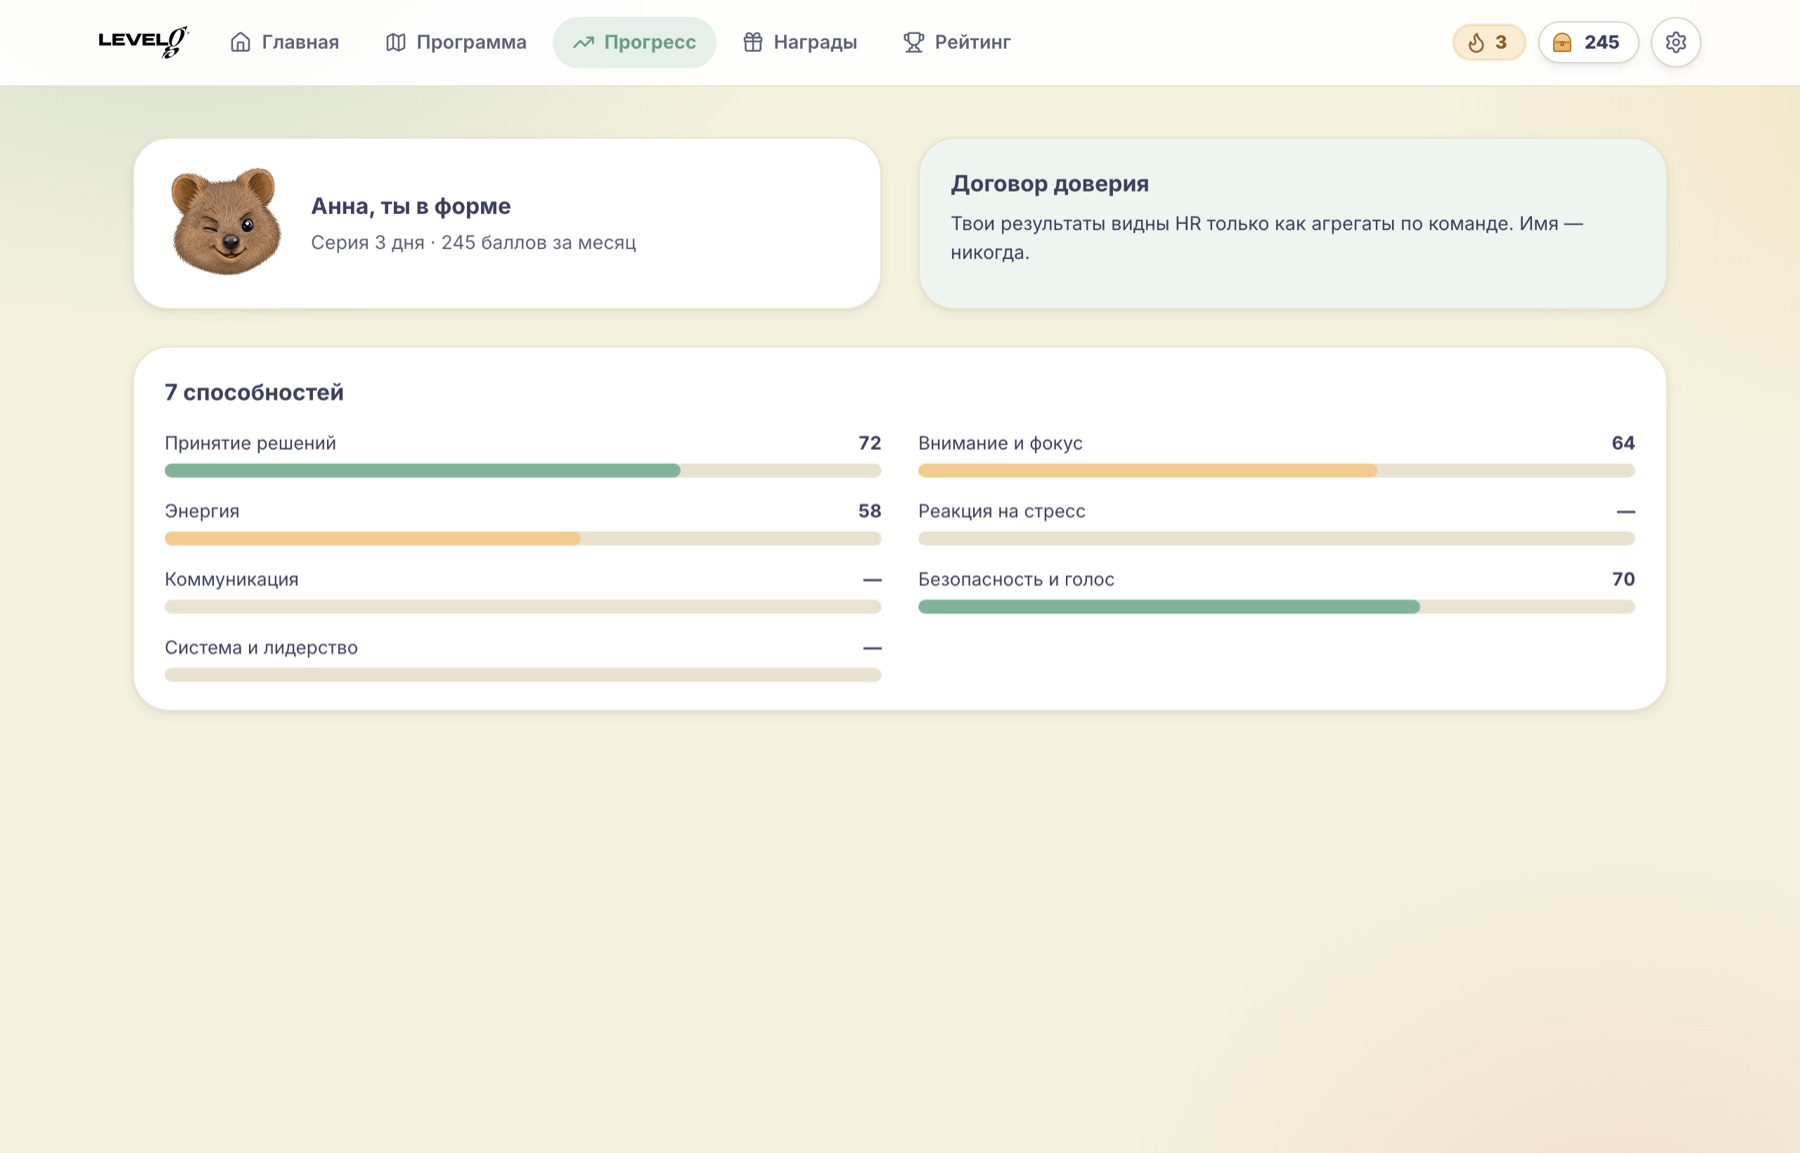The height and width of the screenshot is (1153, 1800).
Task: Click the empty Система и лидерство bar
Action: point(523,675)
